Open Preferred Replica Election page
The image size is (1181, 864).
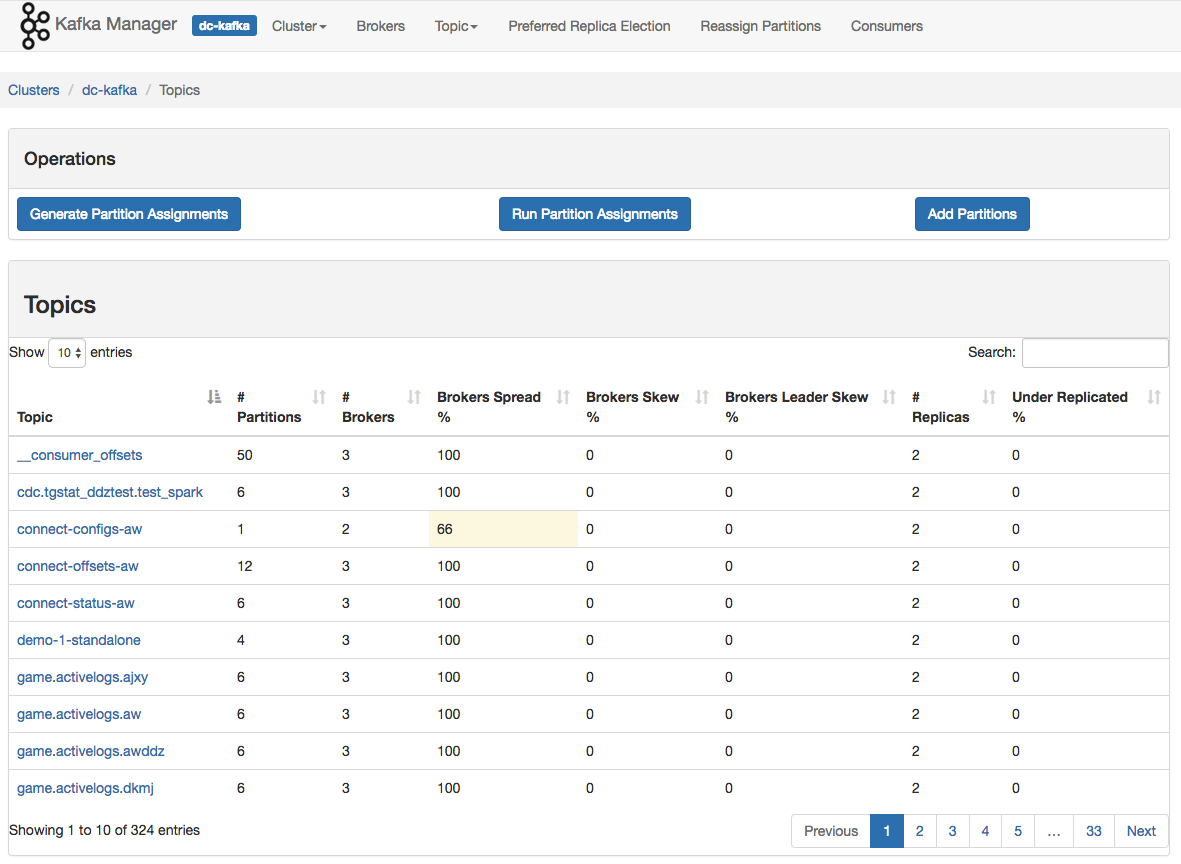(589, 26)
